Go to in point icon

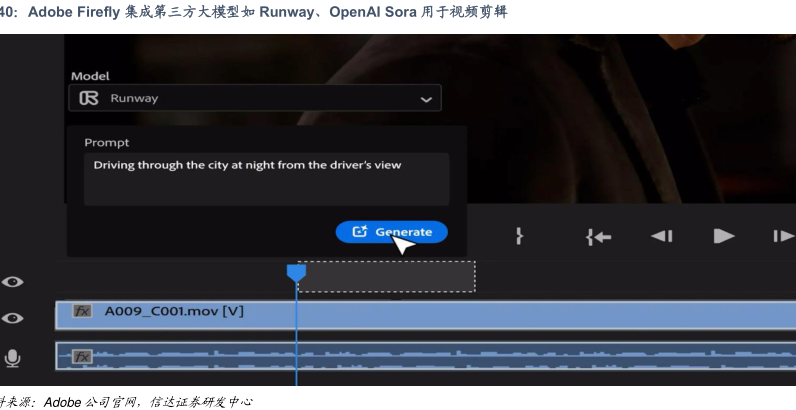pos(598,236)
